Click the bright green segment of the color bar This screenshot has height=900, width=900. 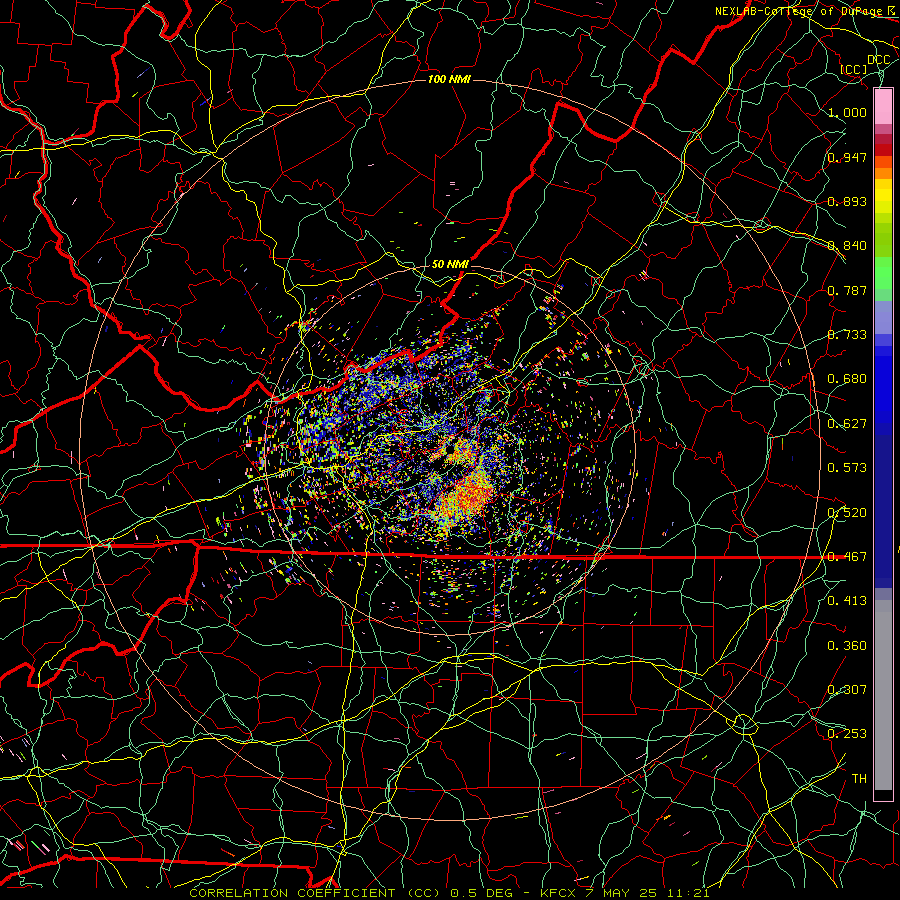[883, 273]
